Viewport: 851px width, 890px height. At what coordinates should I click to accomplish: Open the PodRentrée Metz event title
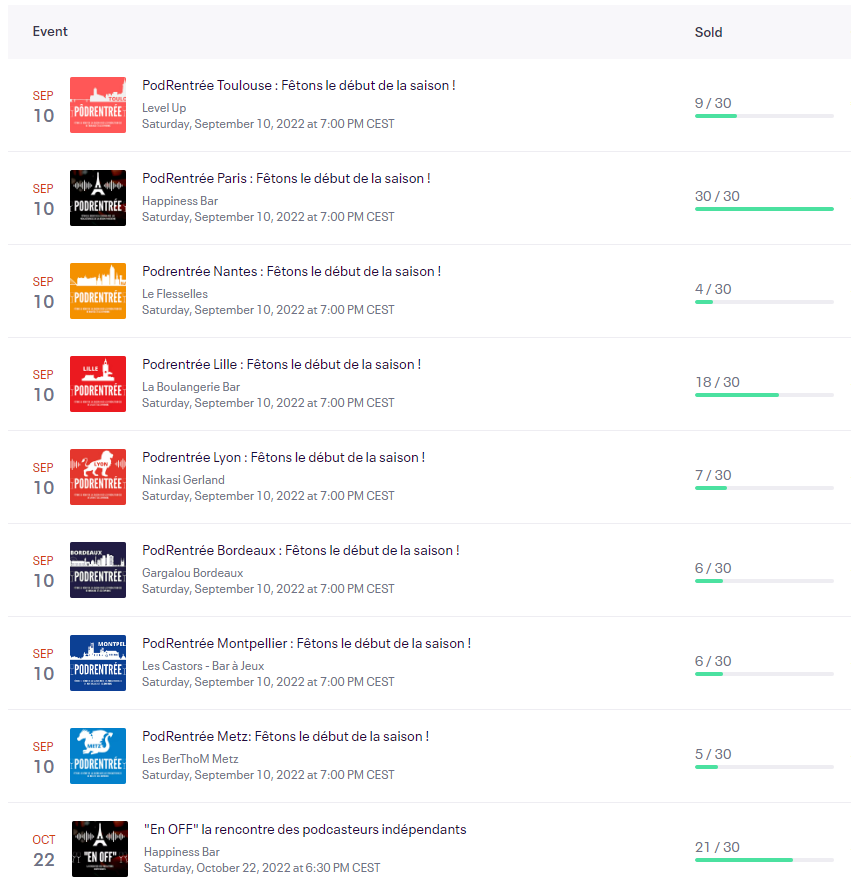tap(286, 736)
